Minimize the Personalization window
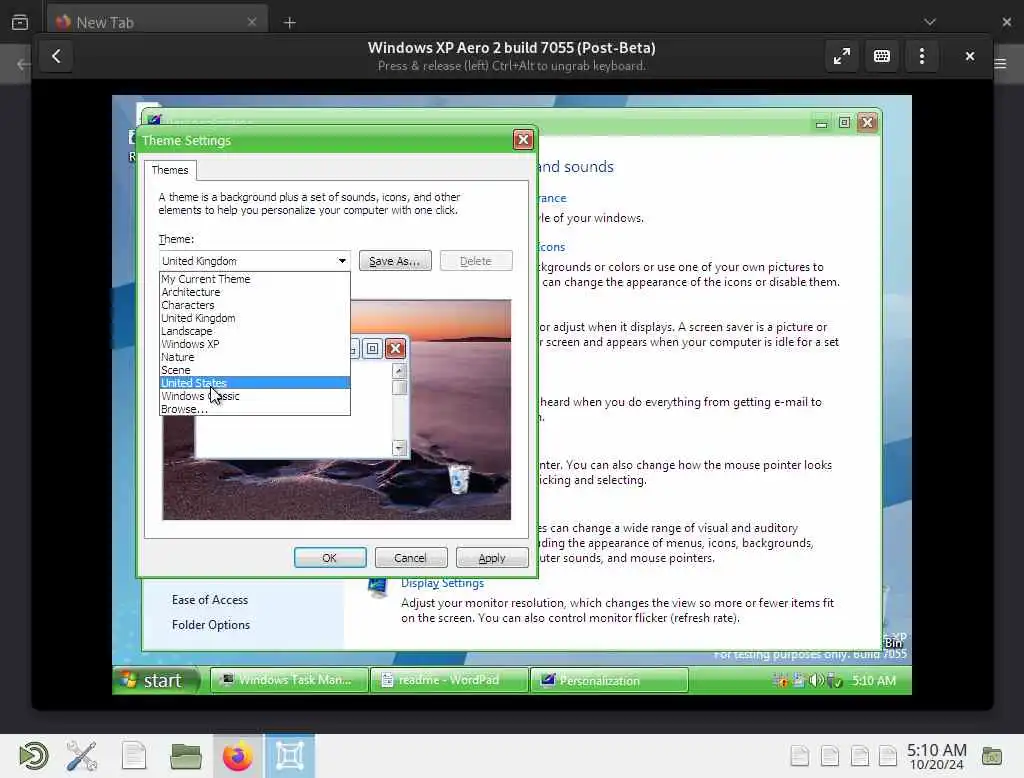 (x=821, y=123)
